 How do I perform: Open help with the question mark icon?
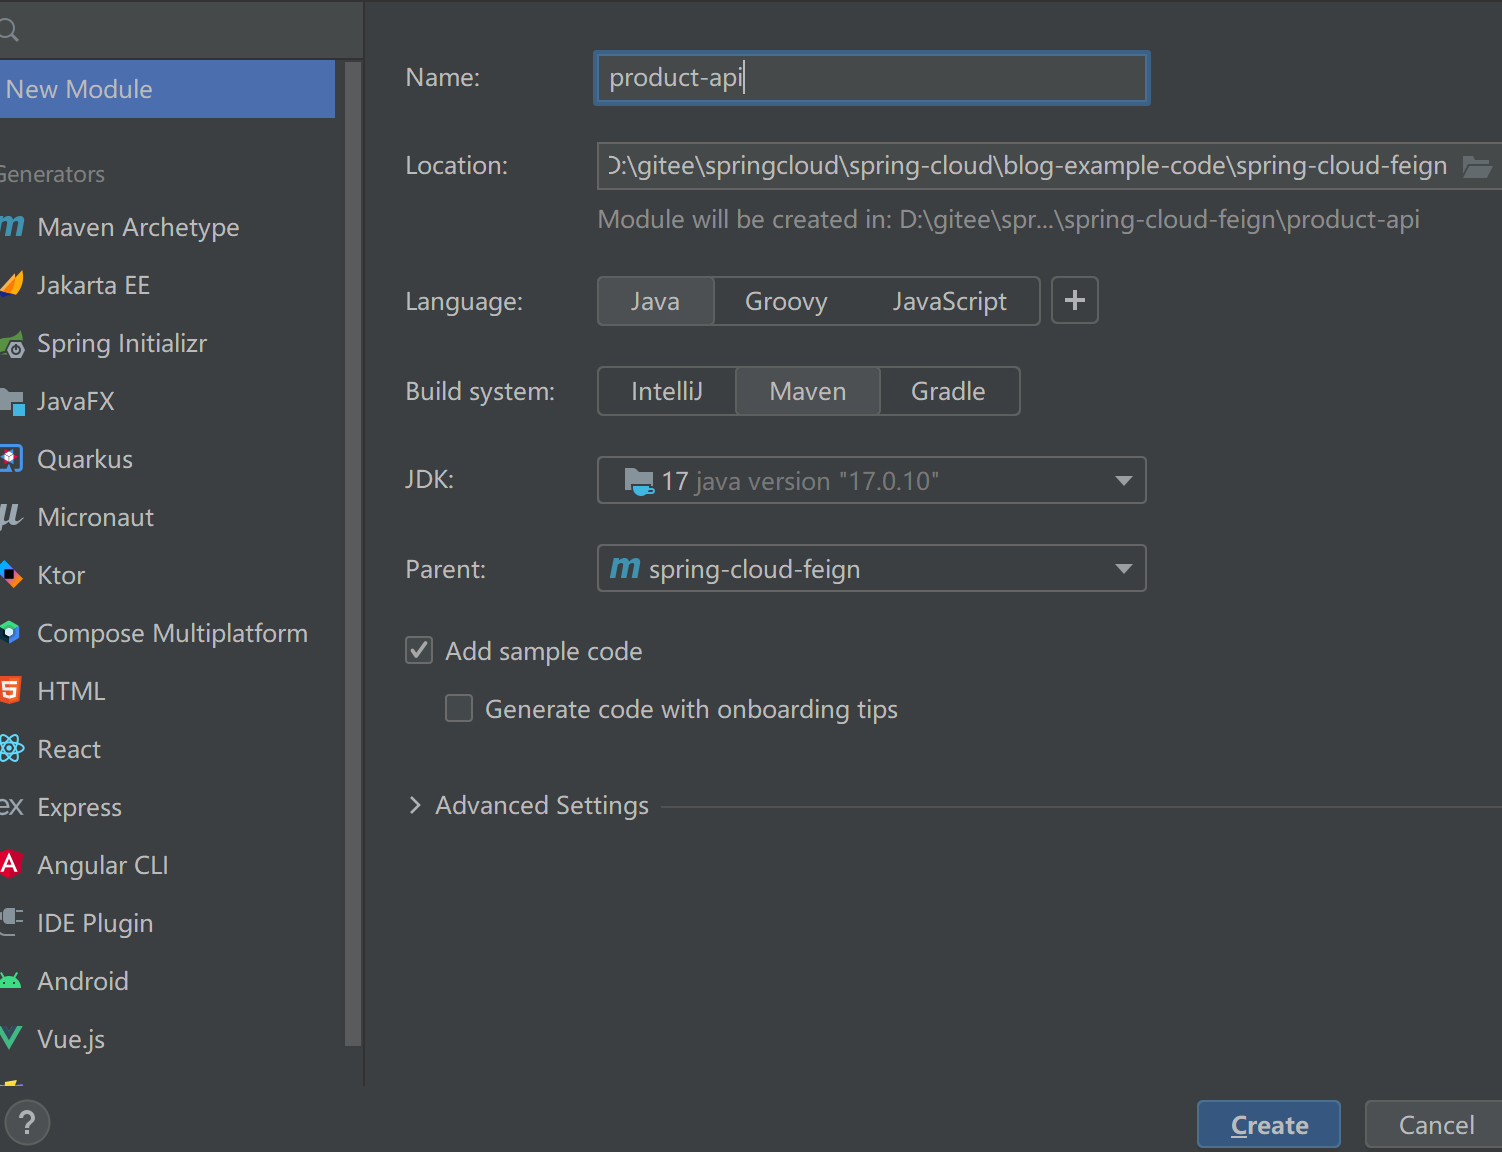click(x=27, y=1122)
